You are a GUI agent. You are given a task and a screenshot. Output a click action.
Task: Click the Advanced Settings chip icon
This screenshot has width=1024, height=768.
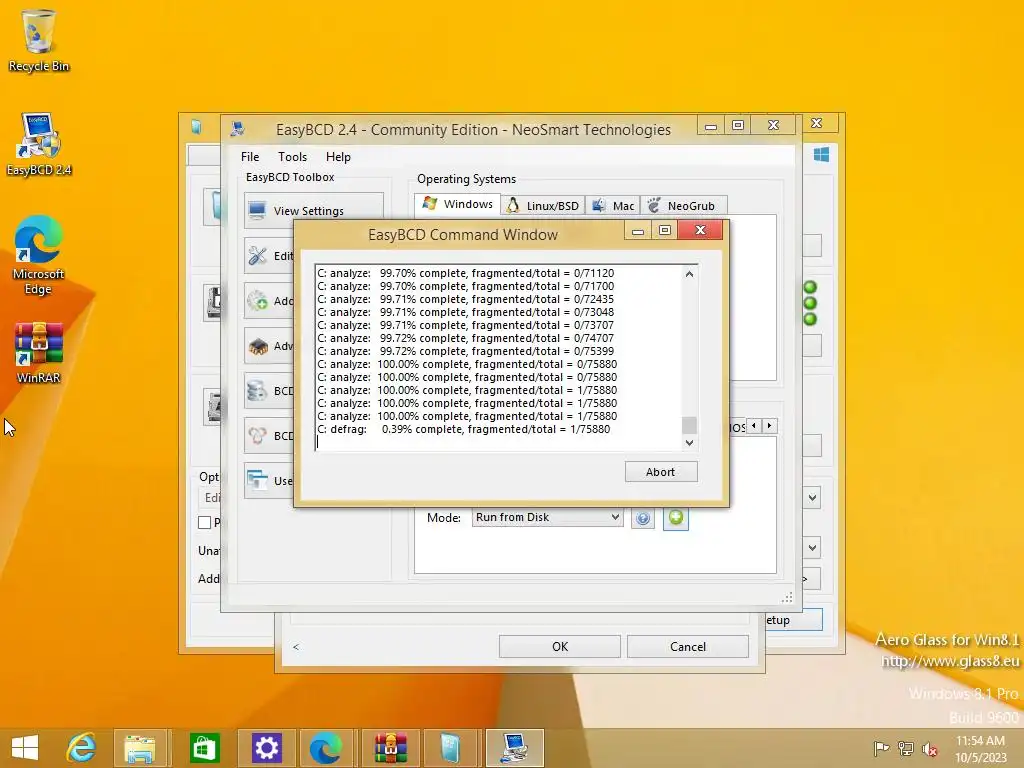click(x=257, y=345)
